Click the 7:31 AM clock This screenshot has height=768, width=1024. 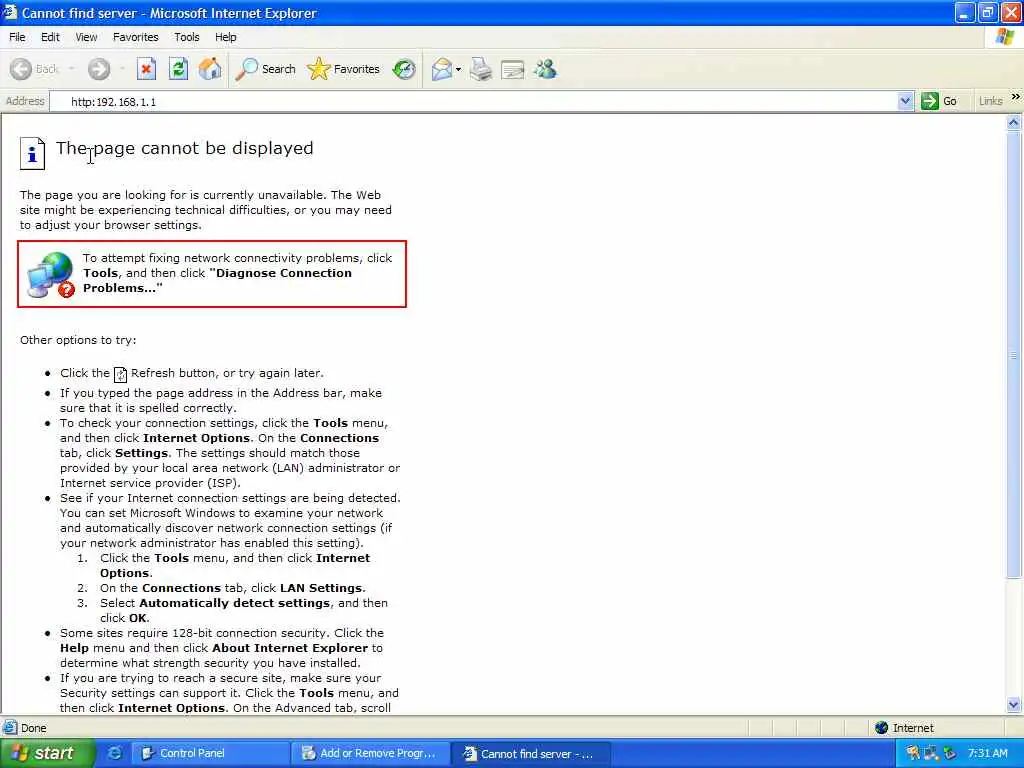(987, 753)
